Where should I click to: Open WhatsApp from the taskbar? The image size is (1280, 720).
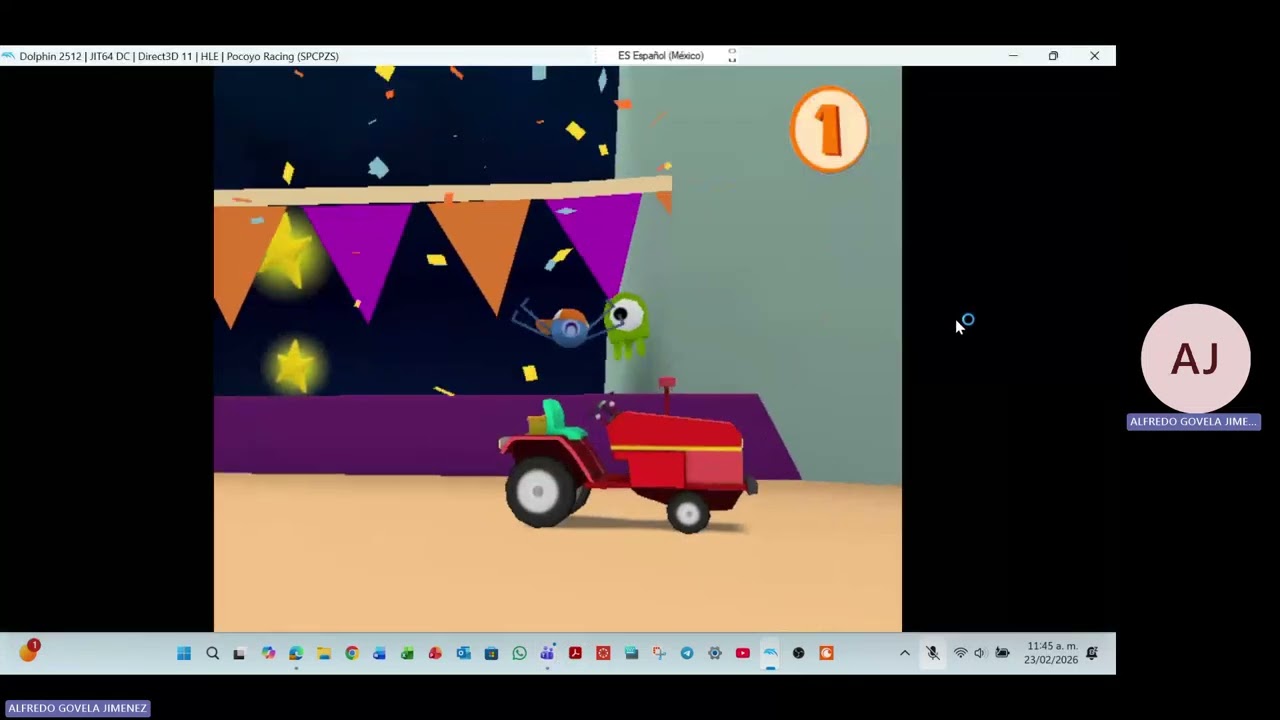pos(519,653)
